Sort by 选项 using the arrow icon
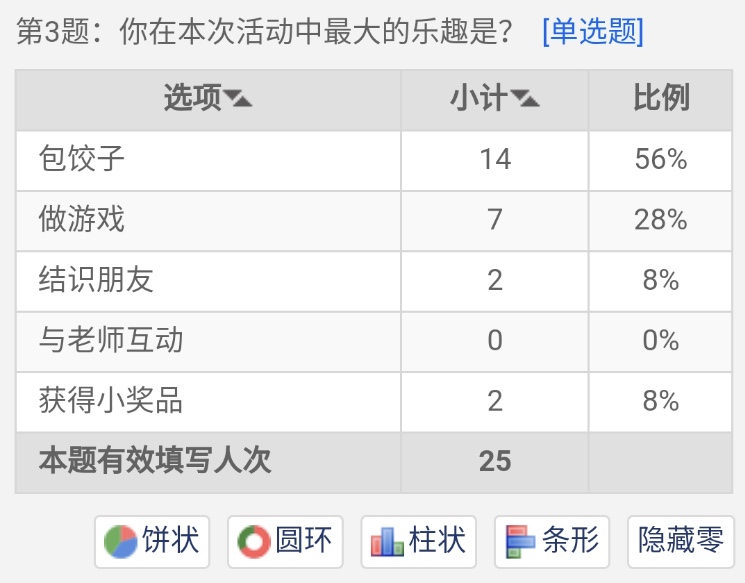The width and height of the screenshot is (745, 583). [238, 98]
